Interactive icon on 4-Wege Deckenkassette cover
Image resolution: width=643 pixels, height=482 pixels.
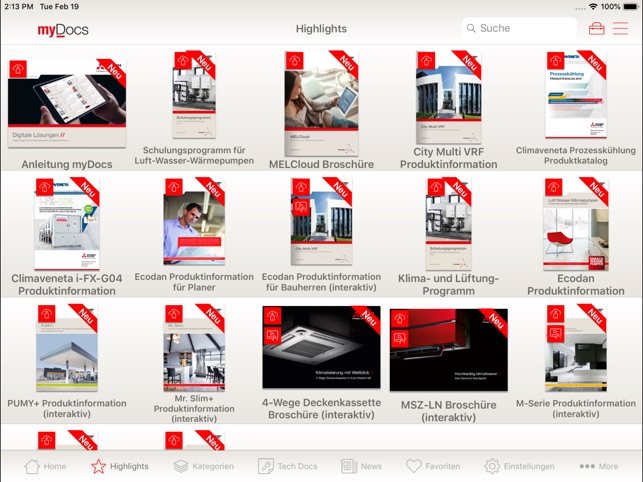[x=272, y=335]
